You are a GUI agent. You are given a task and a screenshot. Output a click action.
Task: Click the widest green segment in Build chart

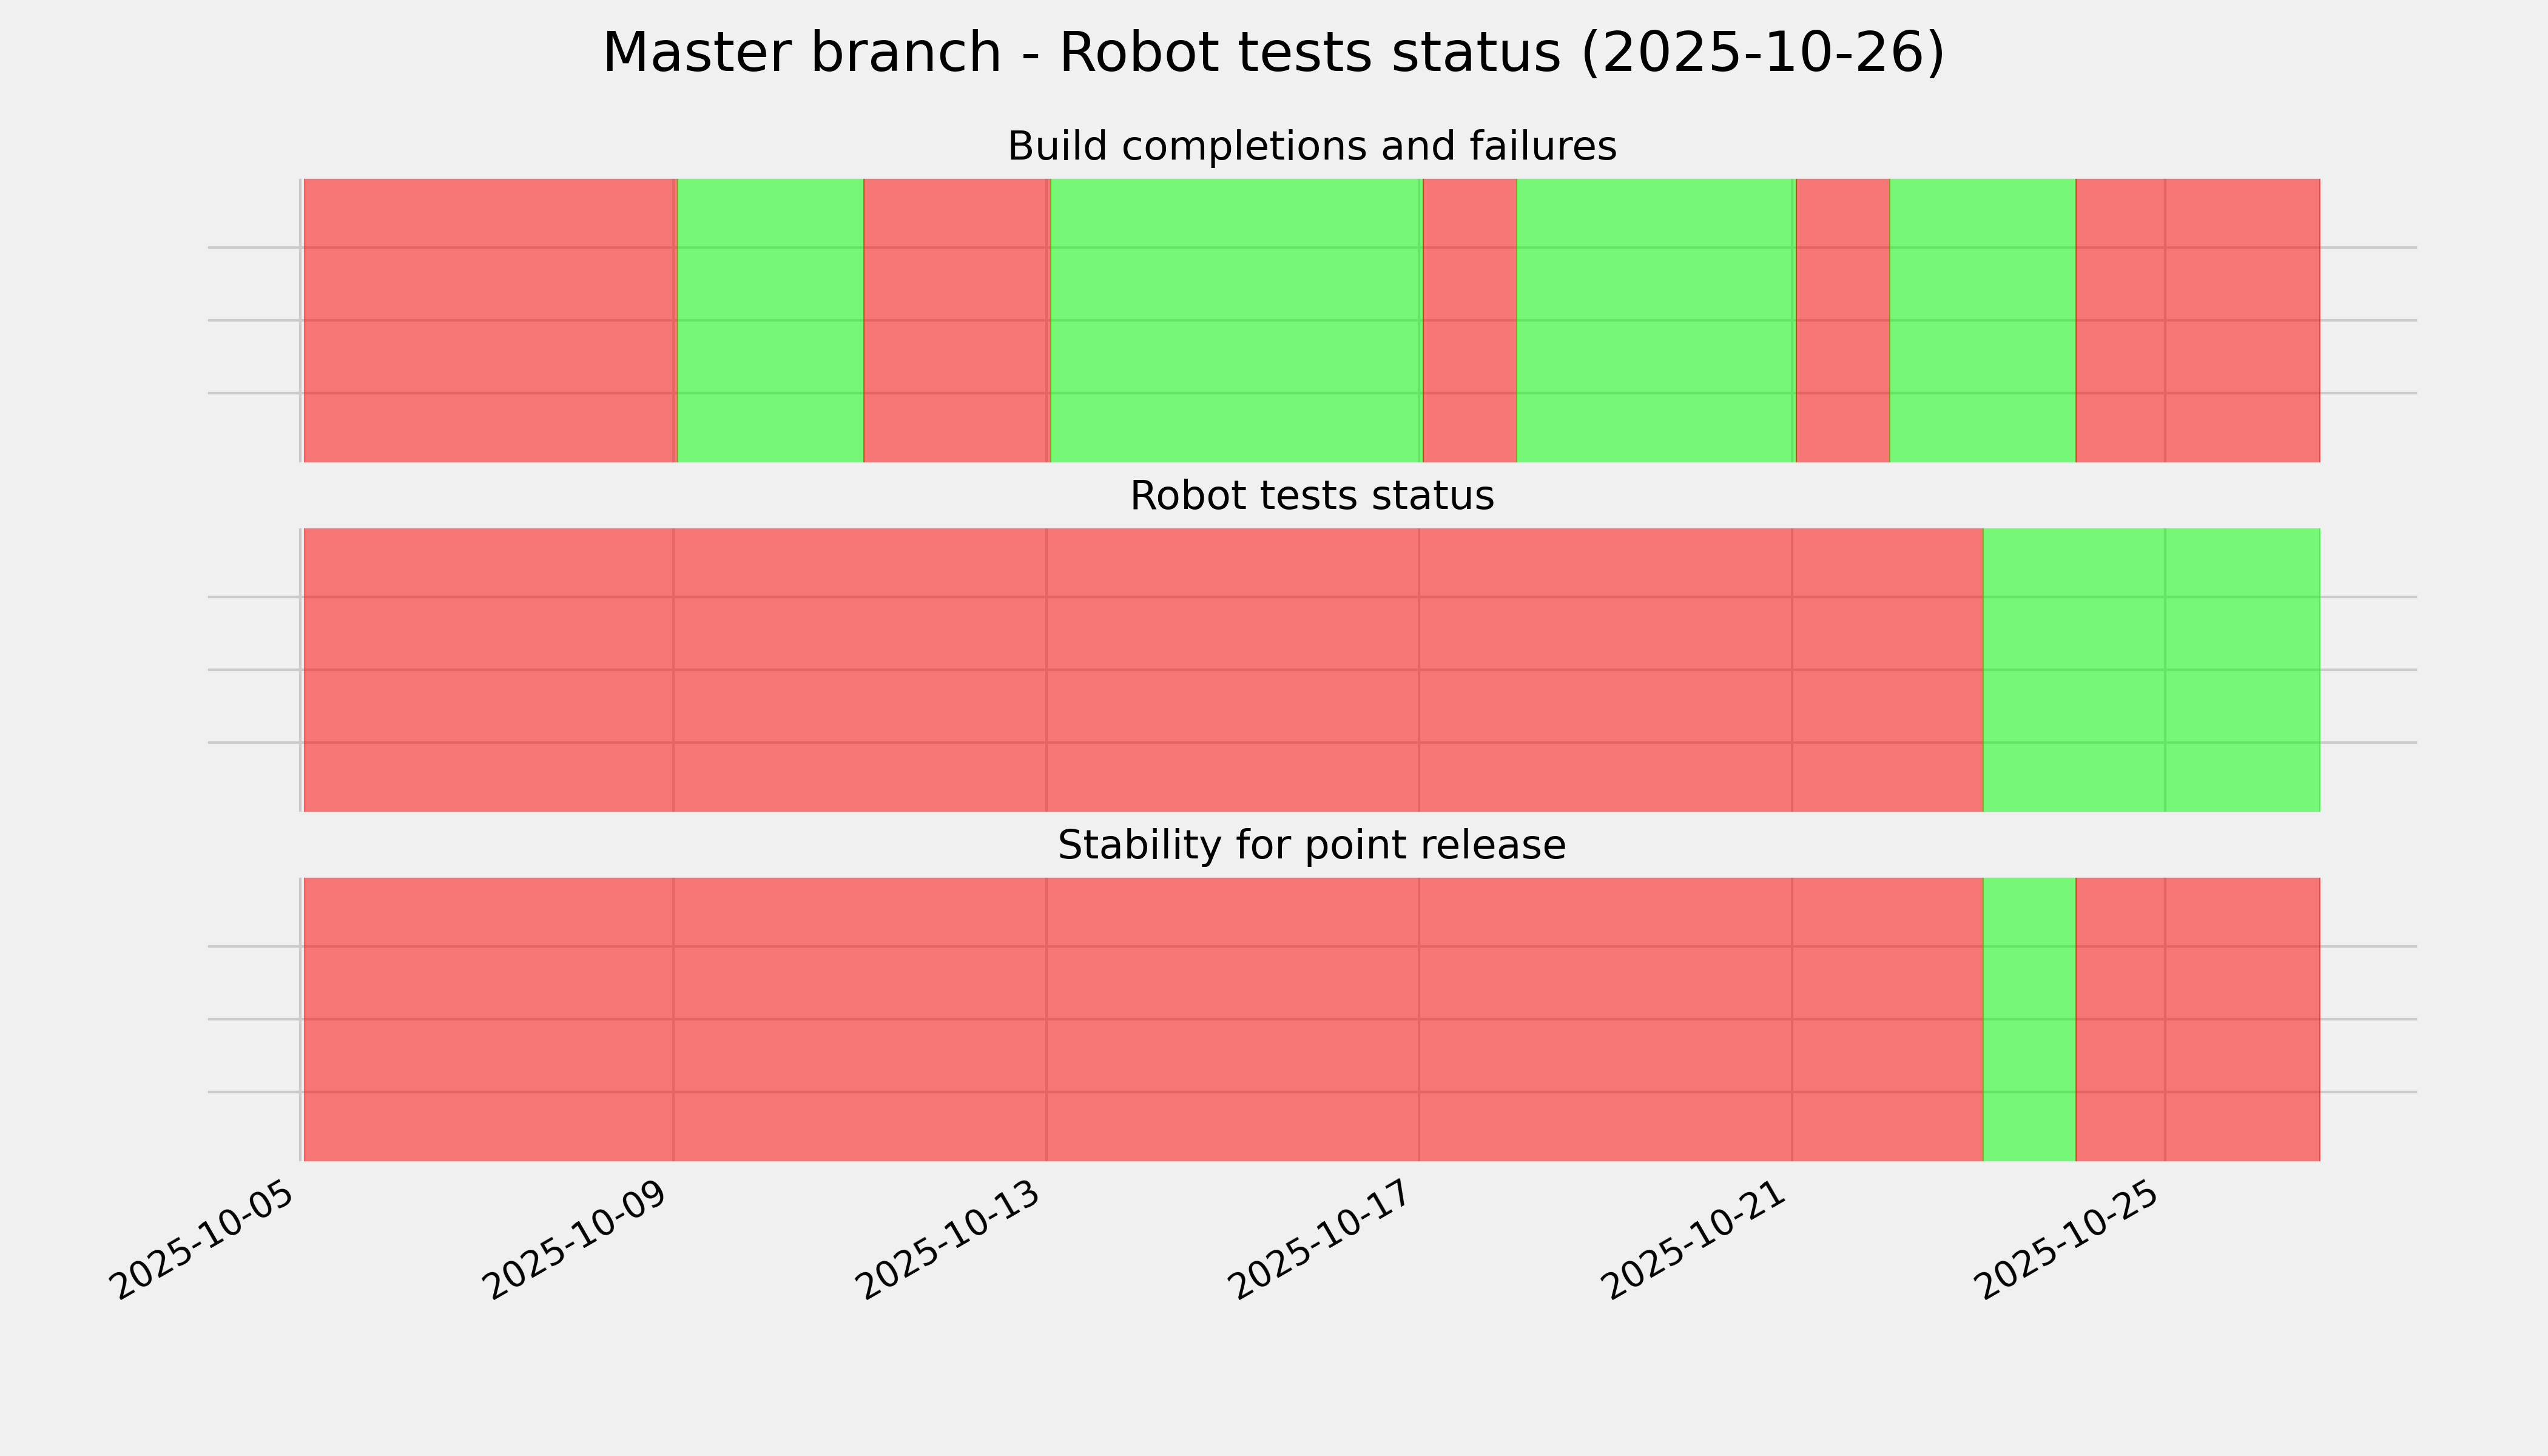1236,320
